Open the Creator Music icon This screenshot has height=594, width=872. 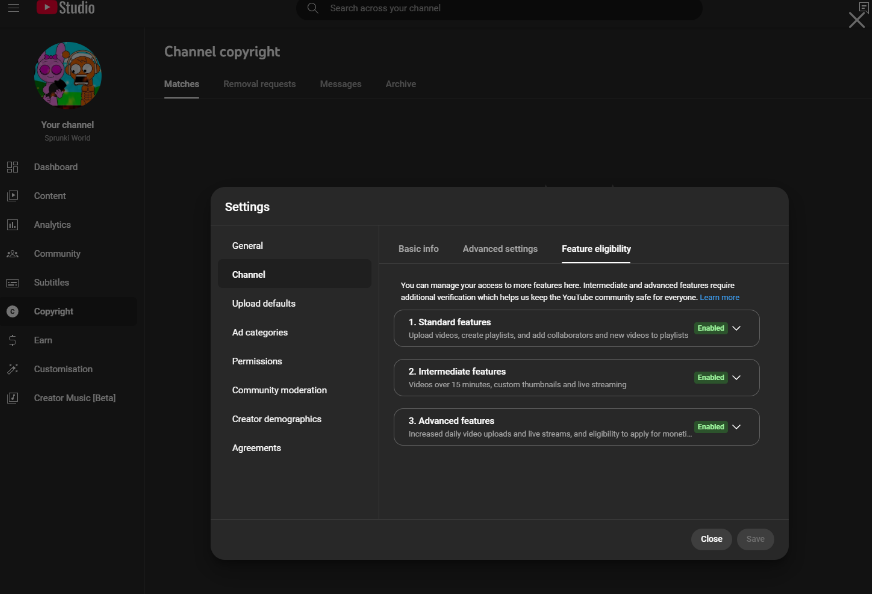pos(12,398)
